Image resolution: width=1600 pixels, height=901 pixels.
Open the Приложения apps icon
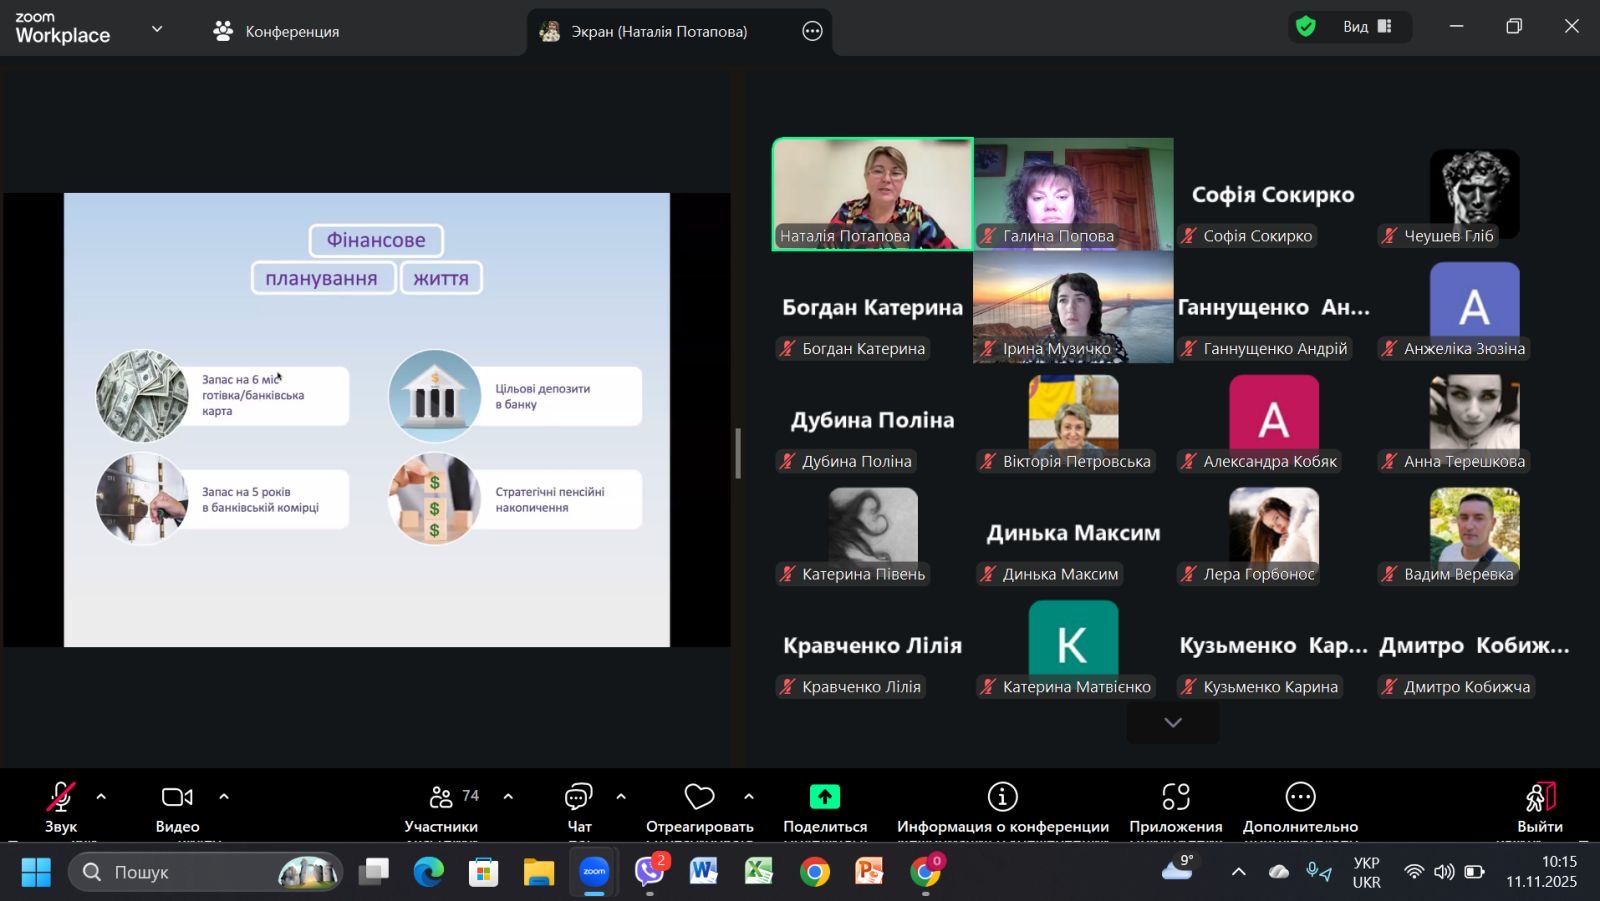[x=1175, y=797]
